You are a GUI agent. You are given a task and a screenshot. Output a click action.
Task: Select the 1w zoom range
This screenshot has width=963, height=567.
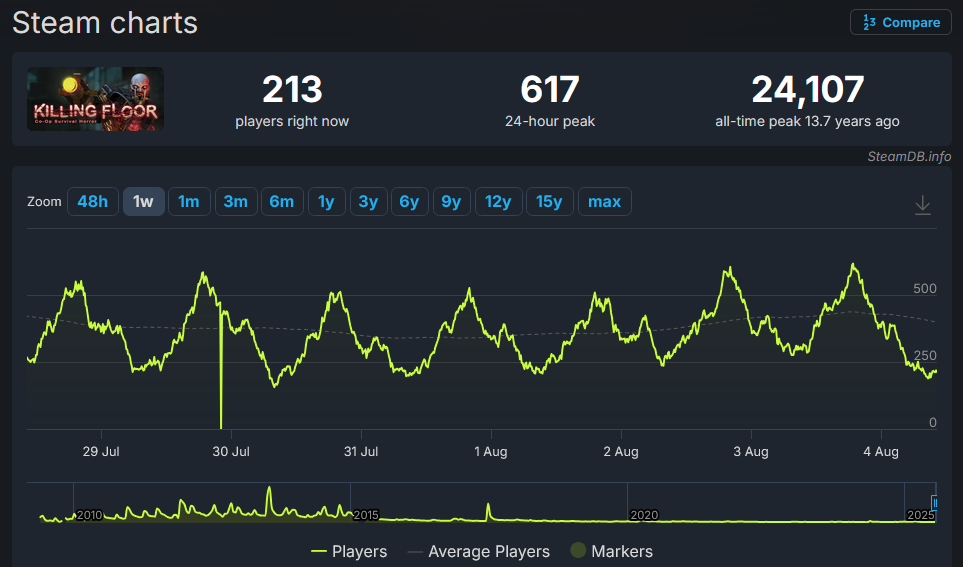144,201
